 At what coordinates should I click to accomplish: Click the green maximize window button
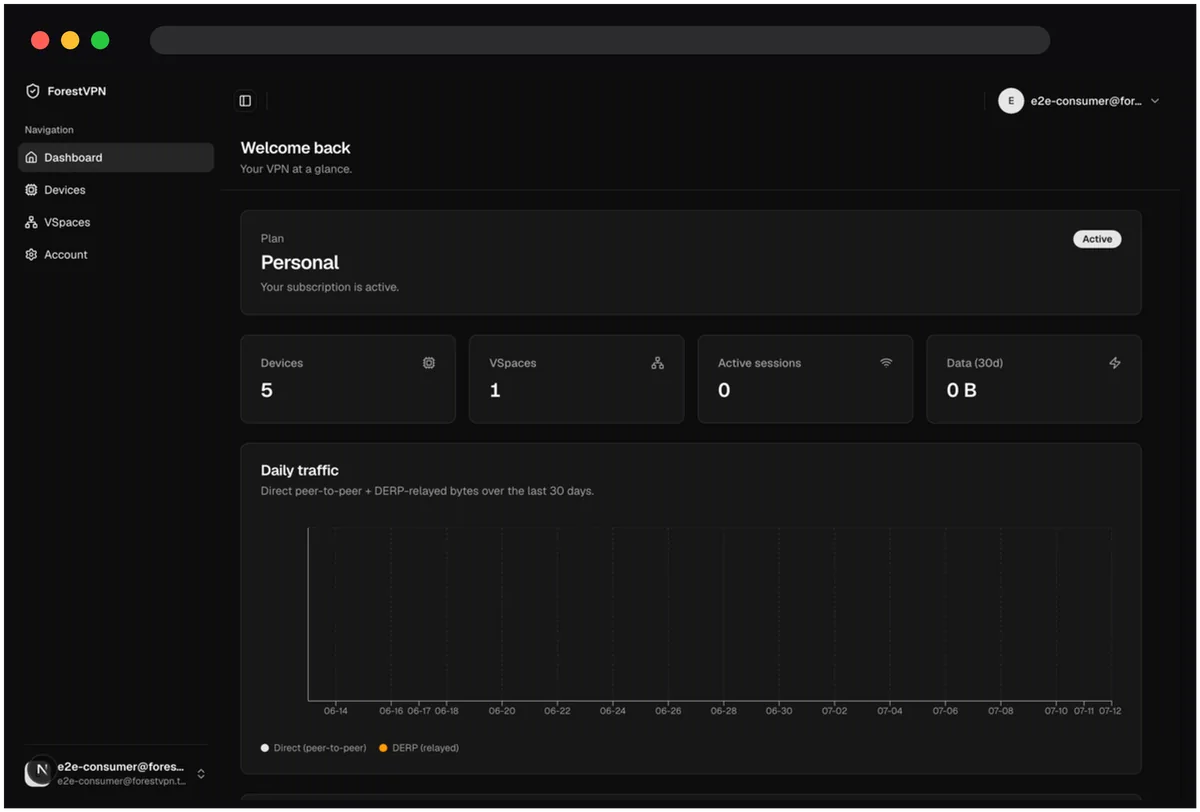[100, 40]
